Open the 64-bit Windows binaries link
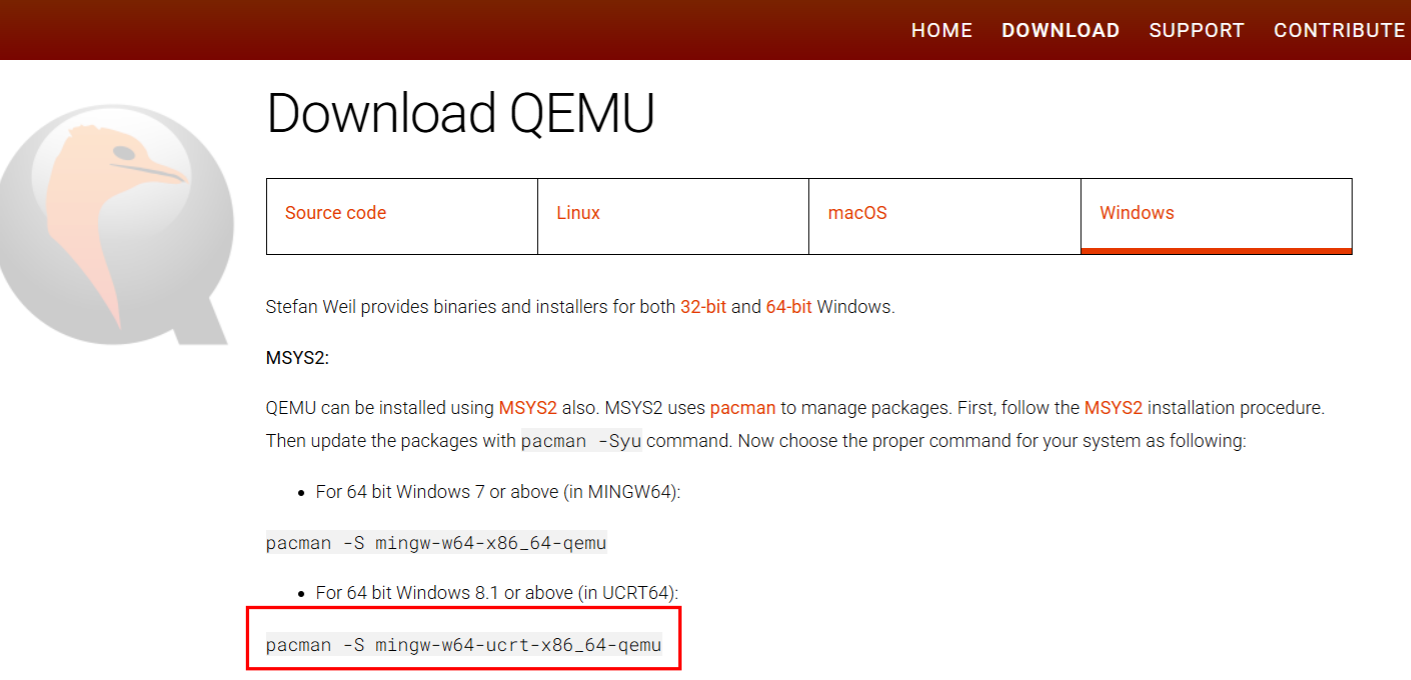The width and height of the screenshot is (1411, 680). (x=789, y=307)
